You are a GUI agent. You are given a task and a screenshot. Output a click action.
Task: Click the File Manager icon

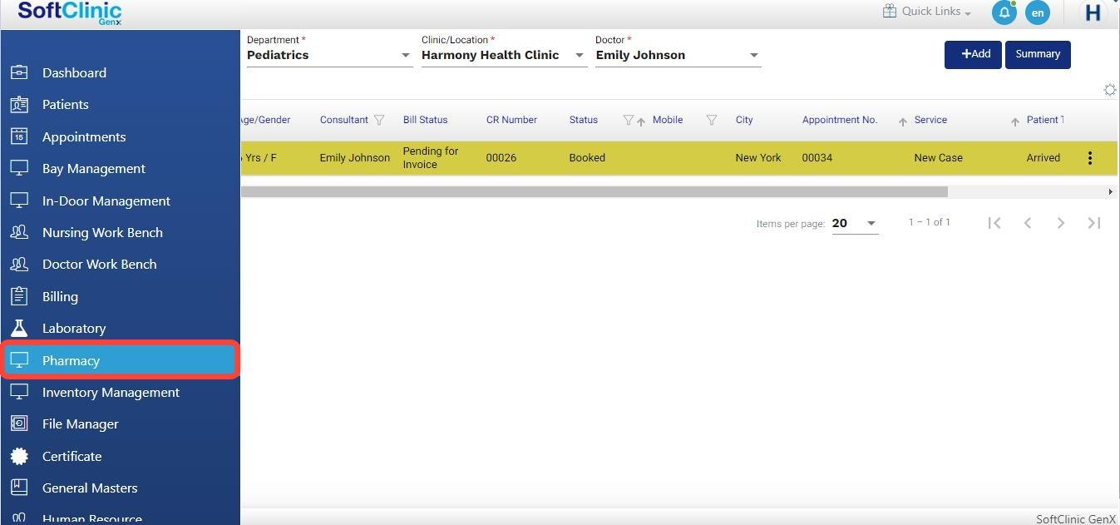(x=19, y=424)
